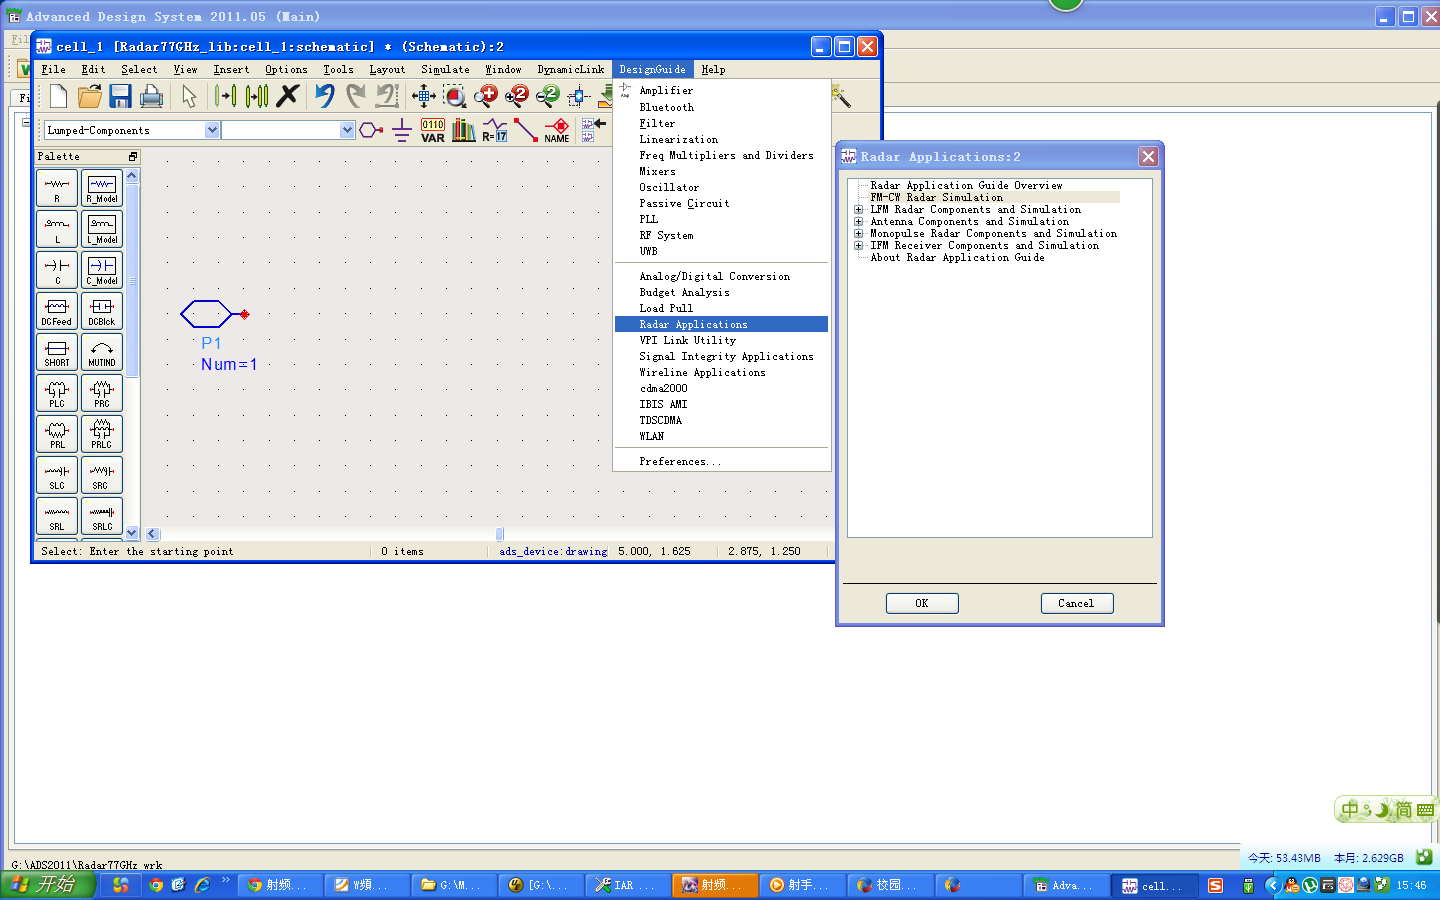Place a DCBlck component from the palette
This screenshot has width=1440, height=900.
(102, 311)
